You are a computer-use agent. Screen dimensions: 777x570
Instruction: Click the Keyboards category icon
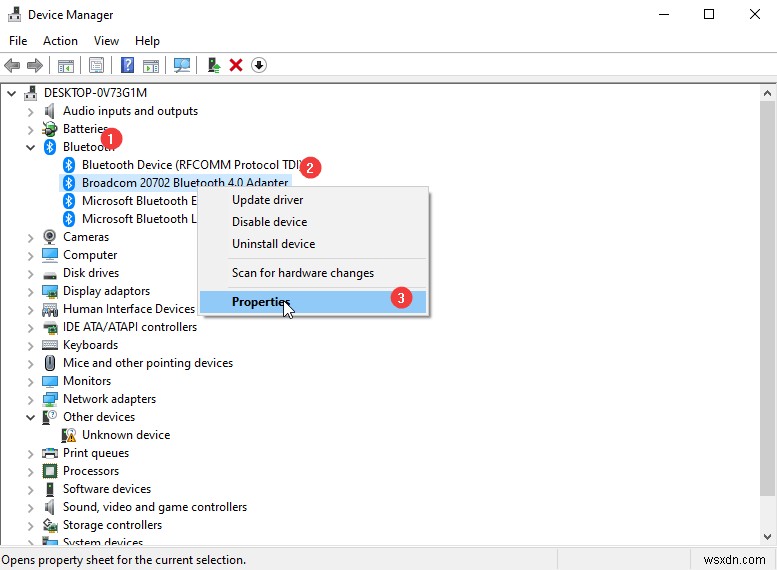[50, 345]
